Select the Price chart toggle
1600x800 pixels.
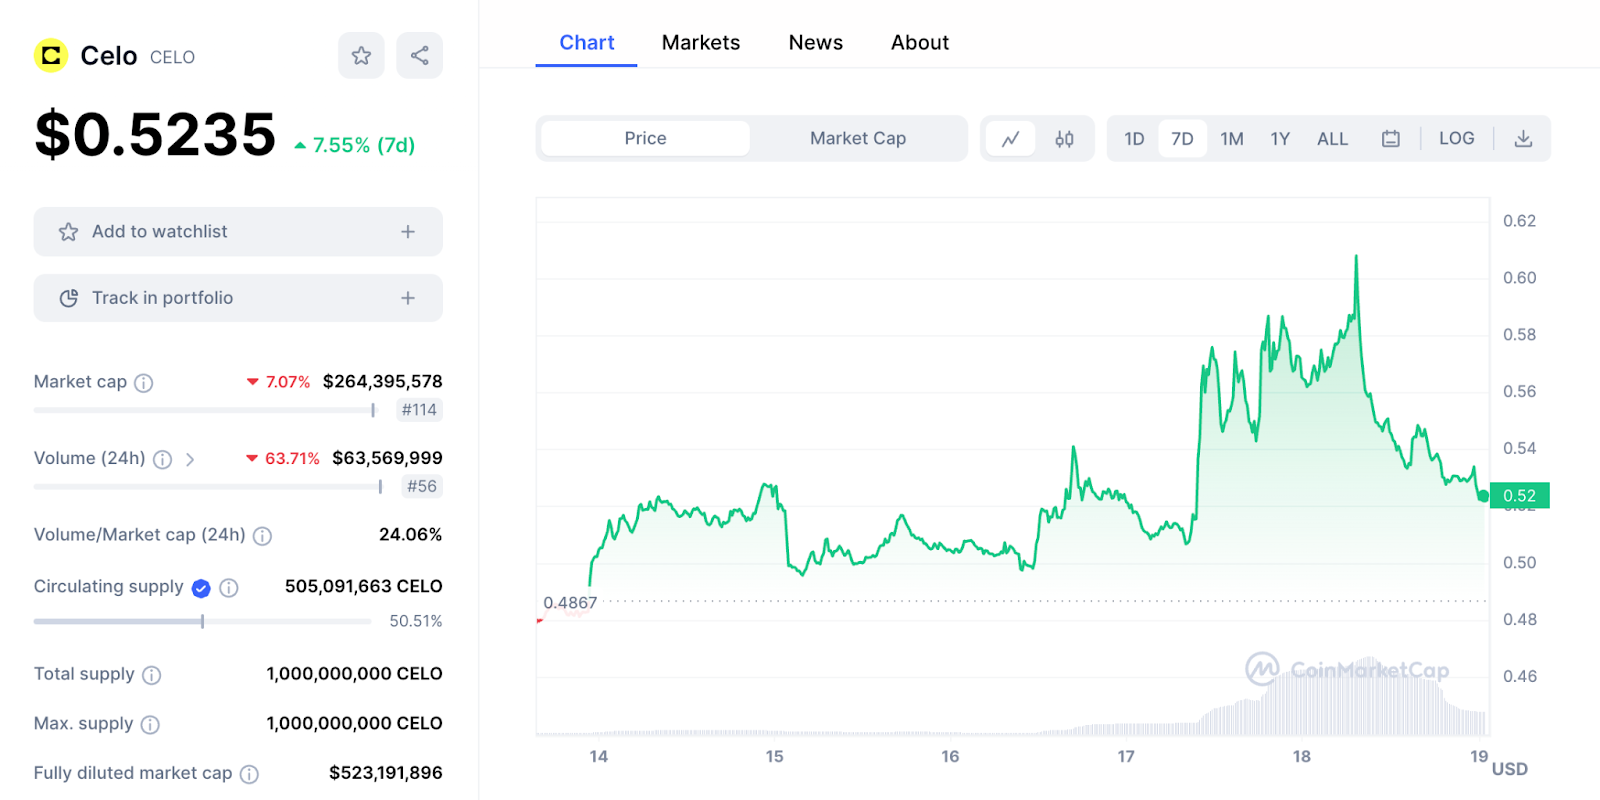[x=645, y=138]
